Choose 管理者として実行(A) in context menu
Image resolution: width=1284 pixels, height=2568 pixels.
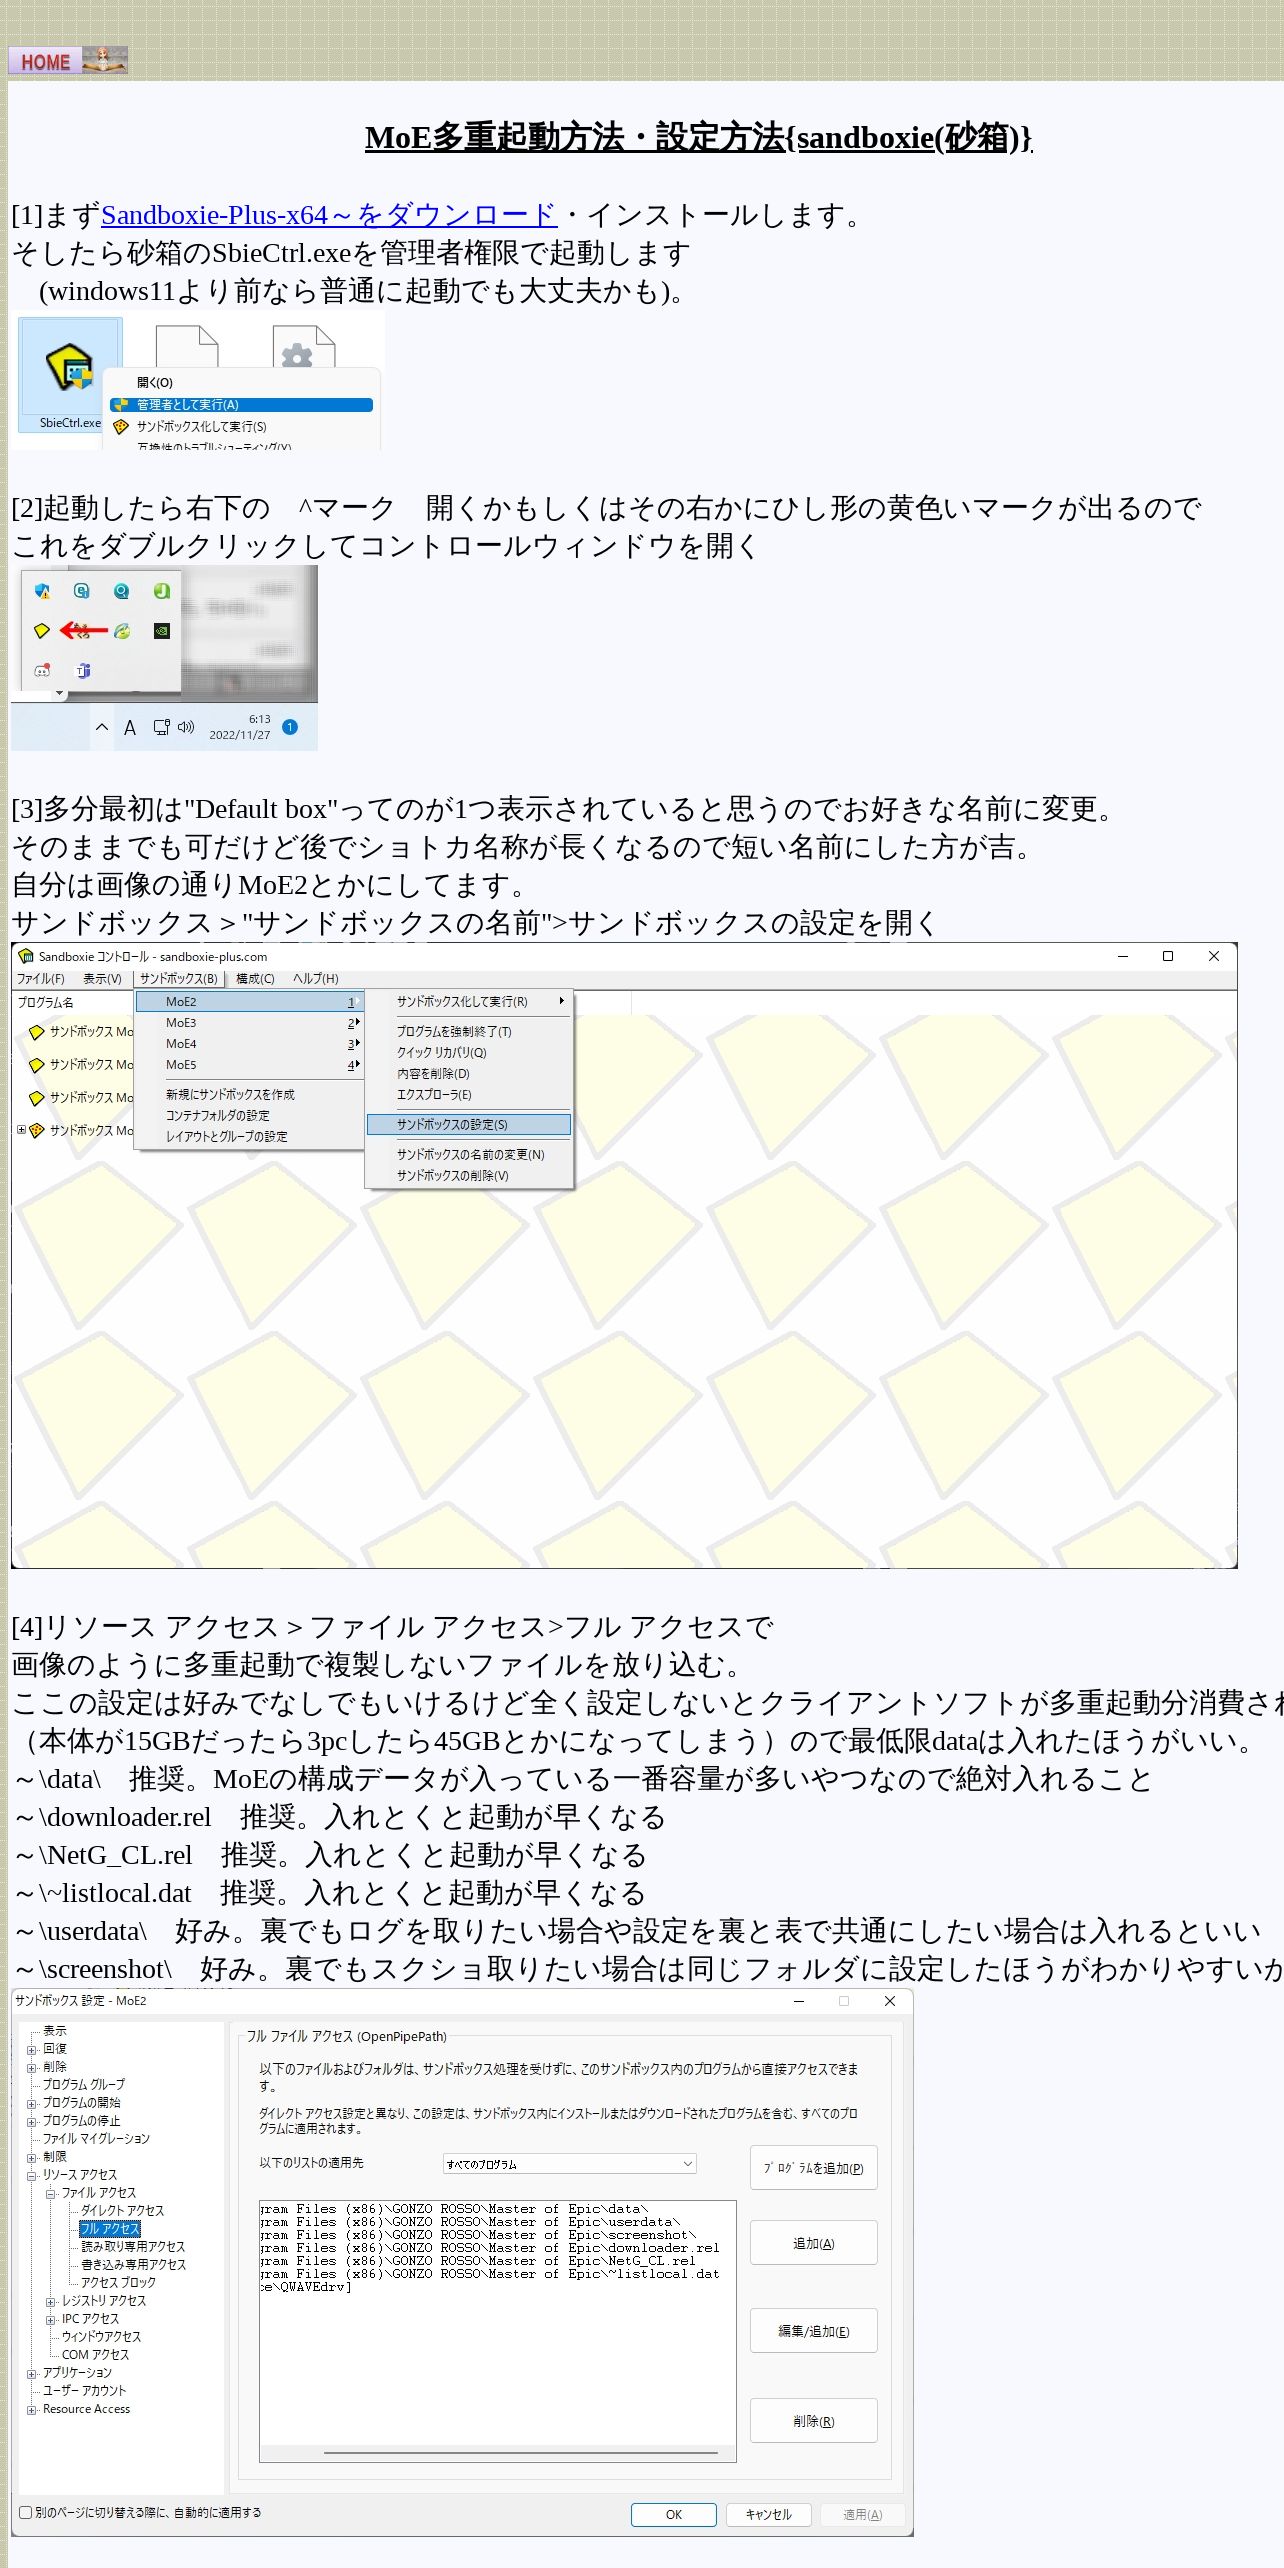point(241,405)
